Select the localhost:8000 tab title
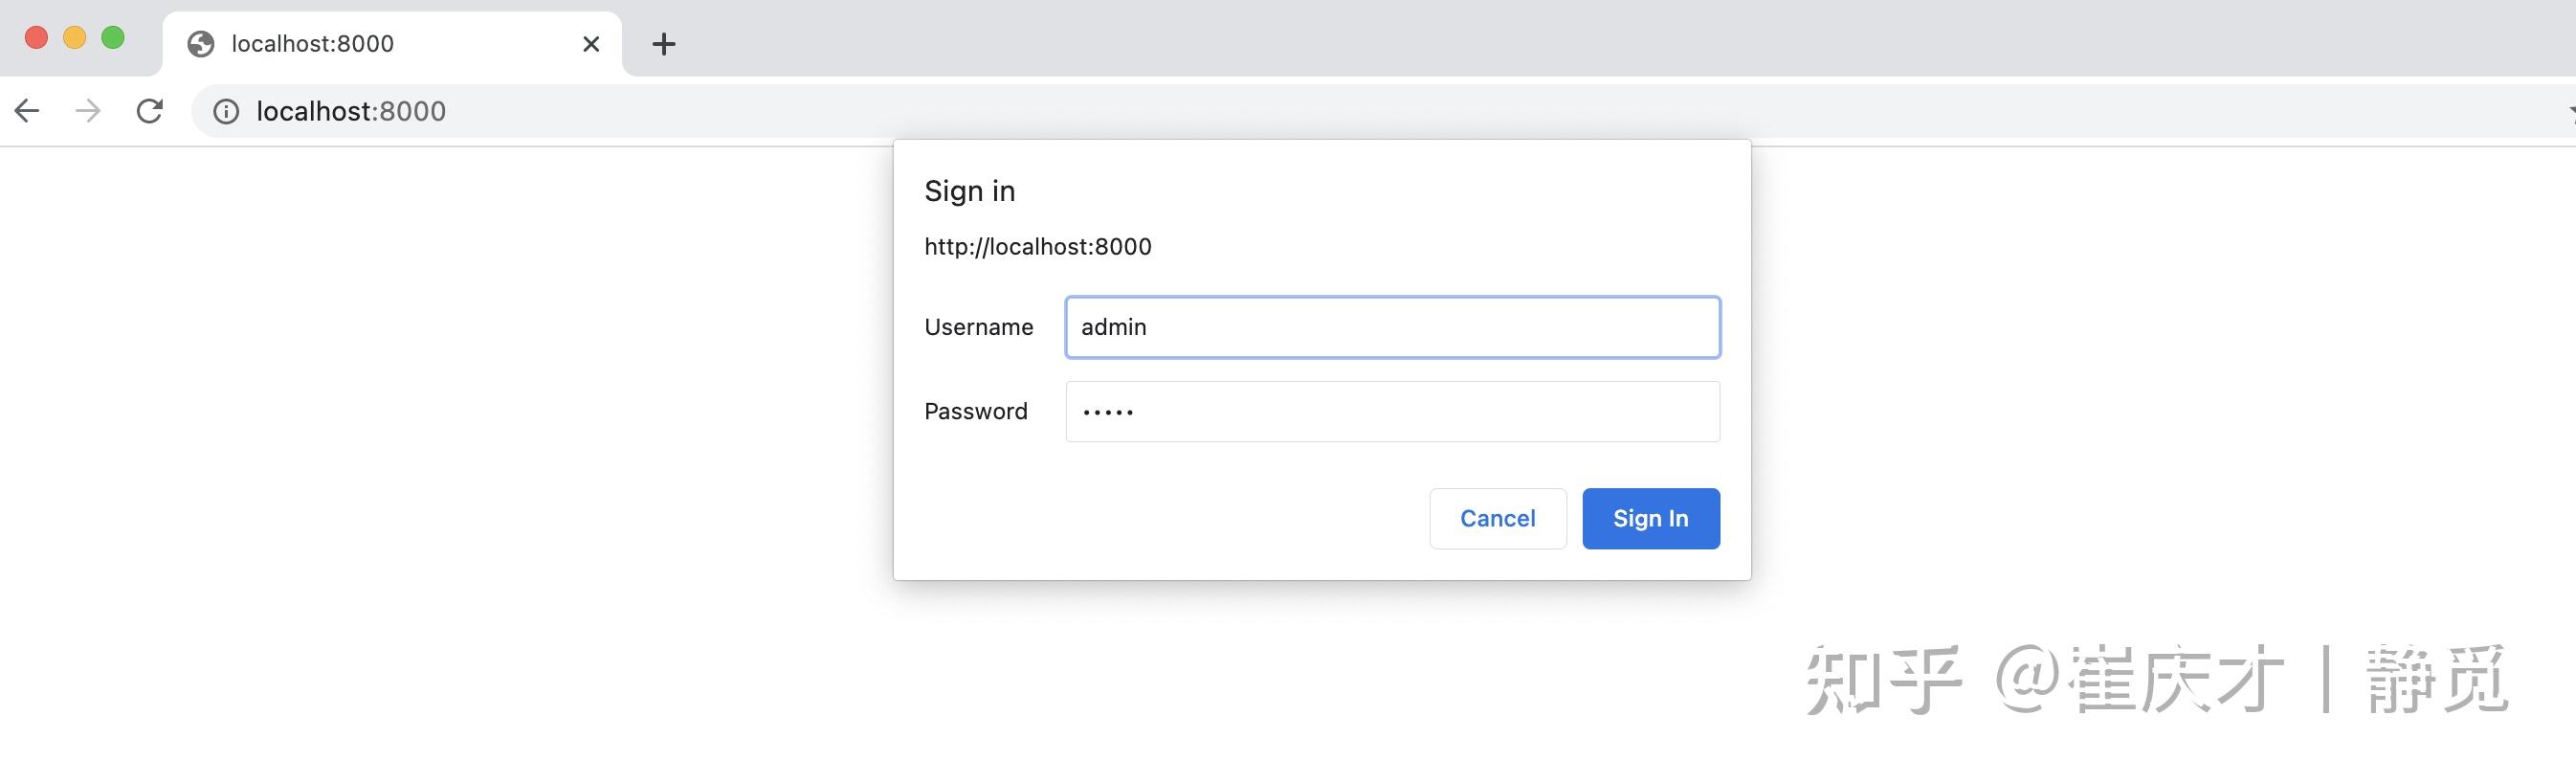This screenshot has width=2576, height=783. pyautogui.click(x=313, y=44)
